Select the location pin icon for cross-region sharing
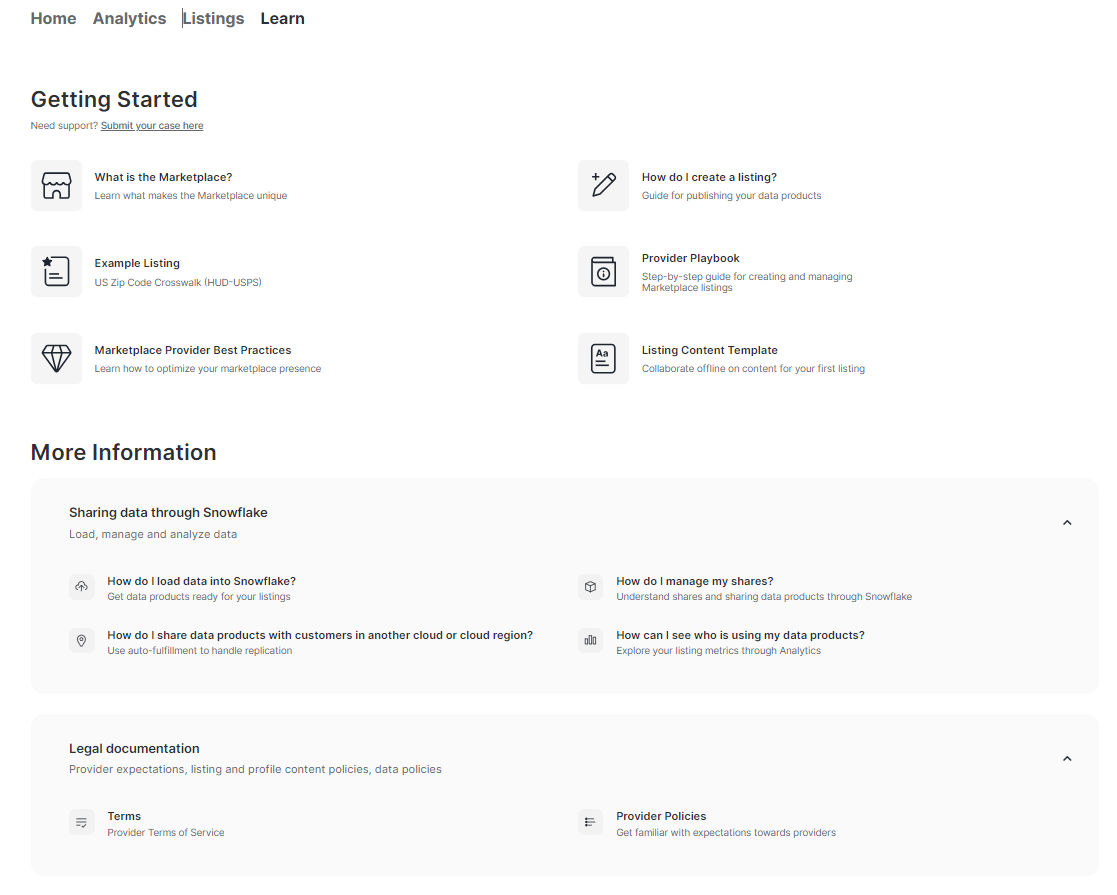Image resolution: width=1117 pixels, height=895 pixels. [81, 640]
